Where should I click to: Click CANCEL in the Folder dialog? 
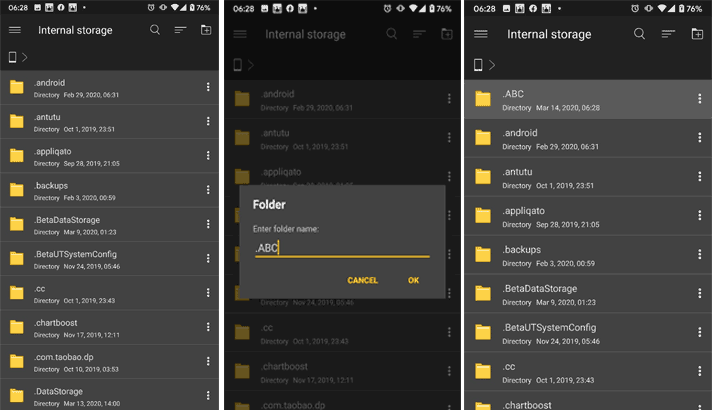click(362, 280)
